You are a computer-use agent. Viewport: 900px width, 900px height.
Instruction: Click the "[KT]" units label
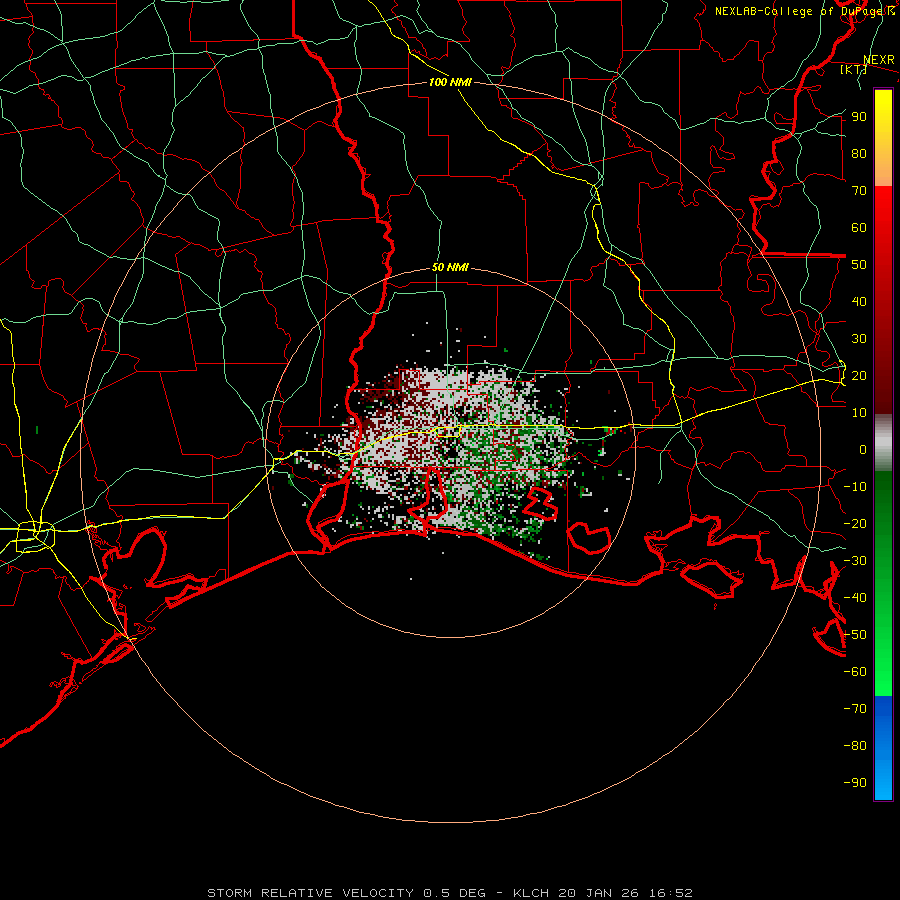(x=854, y=69)
